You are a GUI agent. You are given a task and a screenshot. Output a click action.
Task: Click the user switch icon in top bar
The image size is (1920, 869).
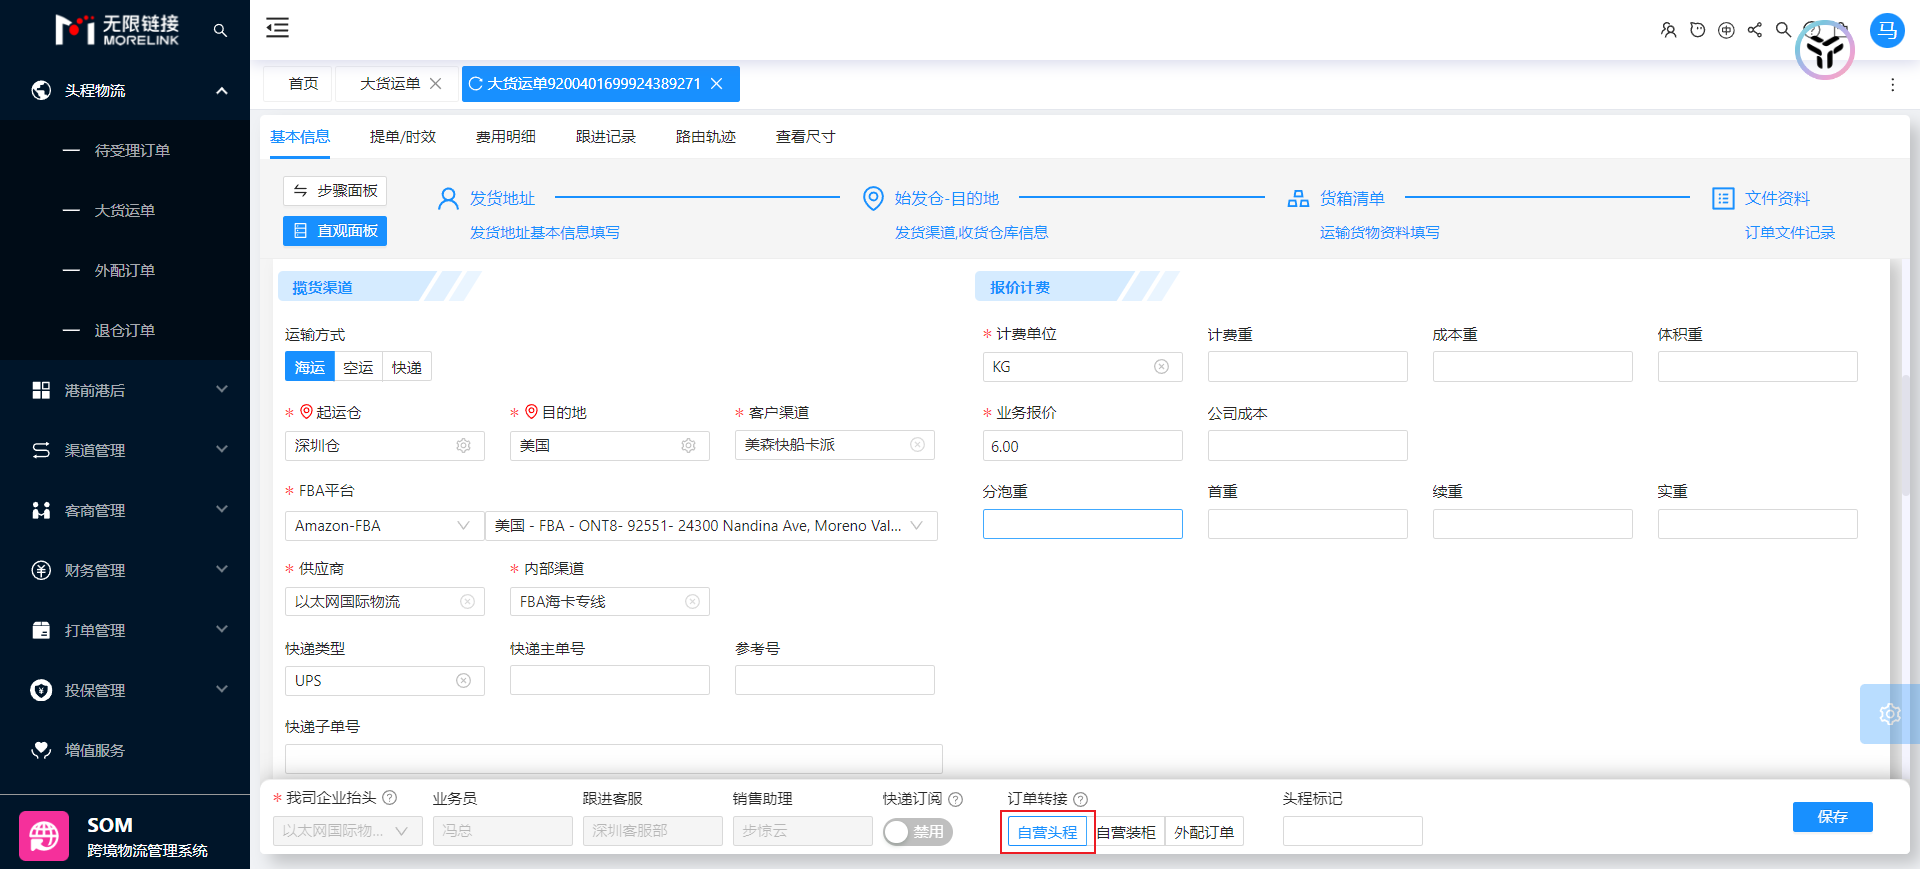tap(1668, 30)
